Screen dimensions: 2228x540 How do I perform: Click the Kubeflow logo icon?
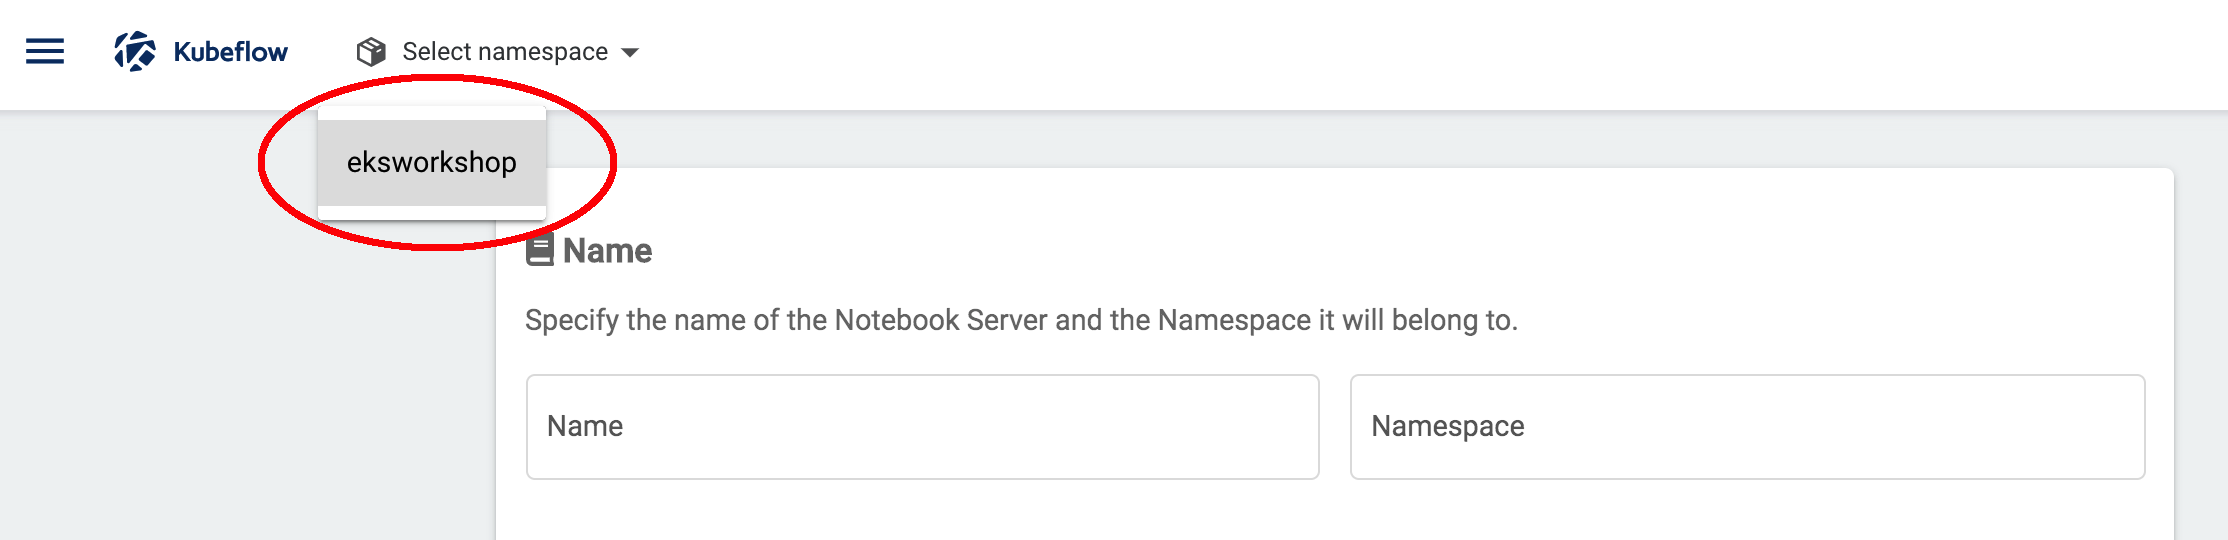[x=135, y=51]
